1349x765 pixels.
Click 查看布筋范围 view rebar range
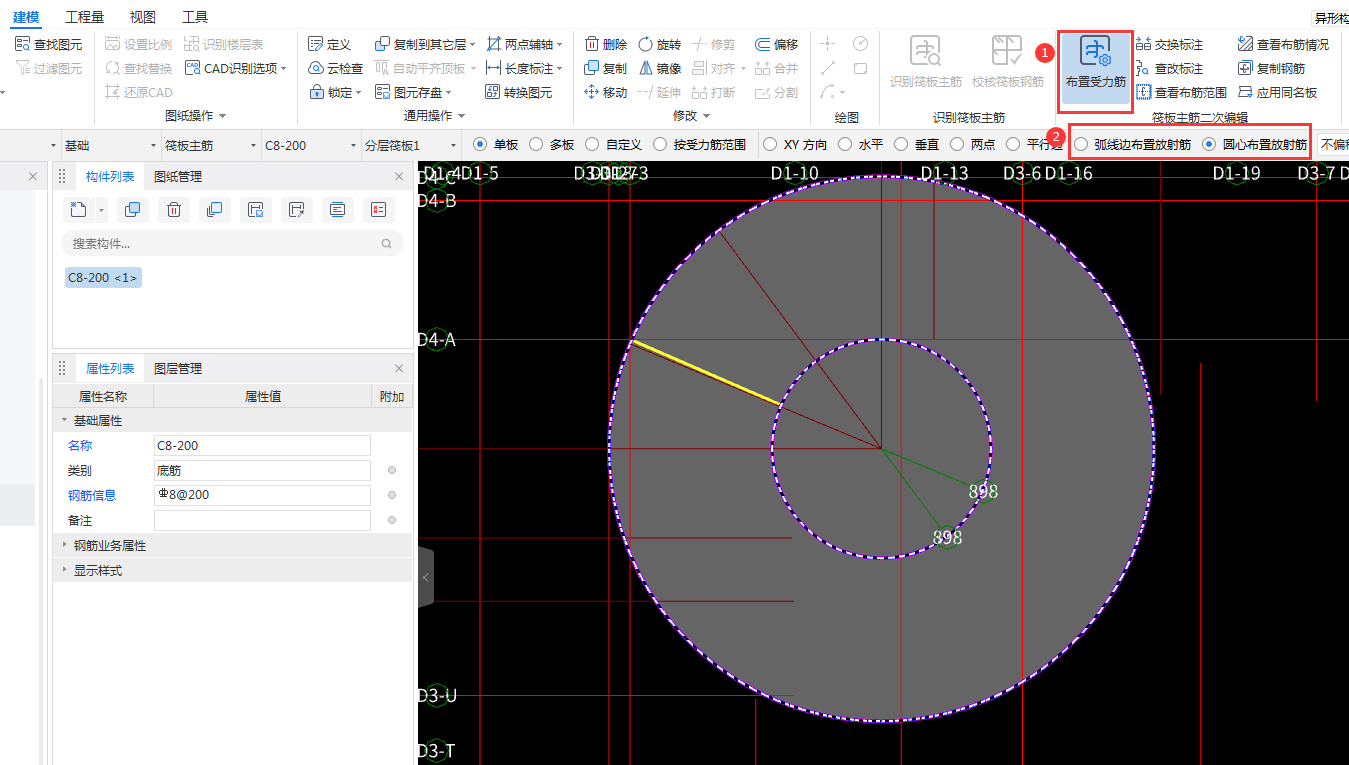coord(1182,92)
